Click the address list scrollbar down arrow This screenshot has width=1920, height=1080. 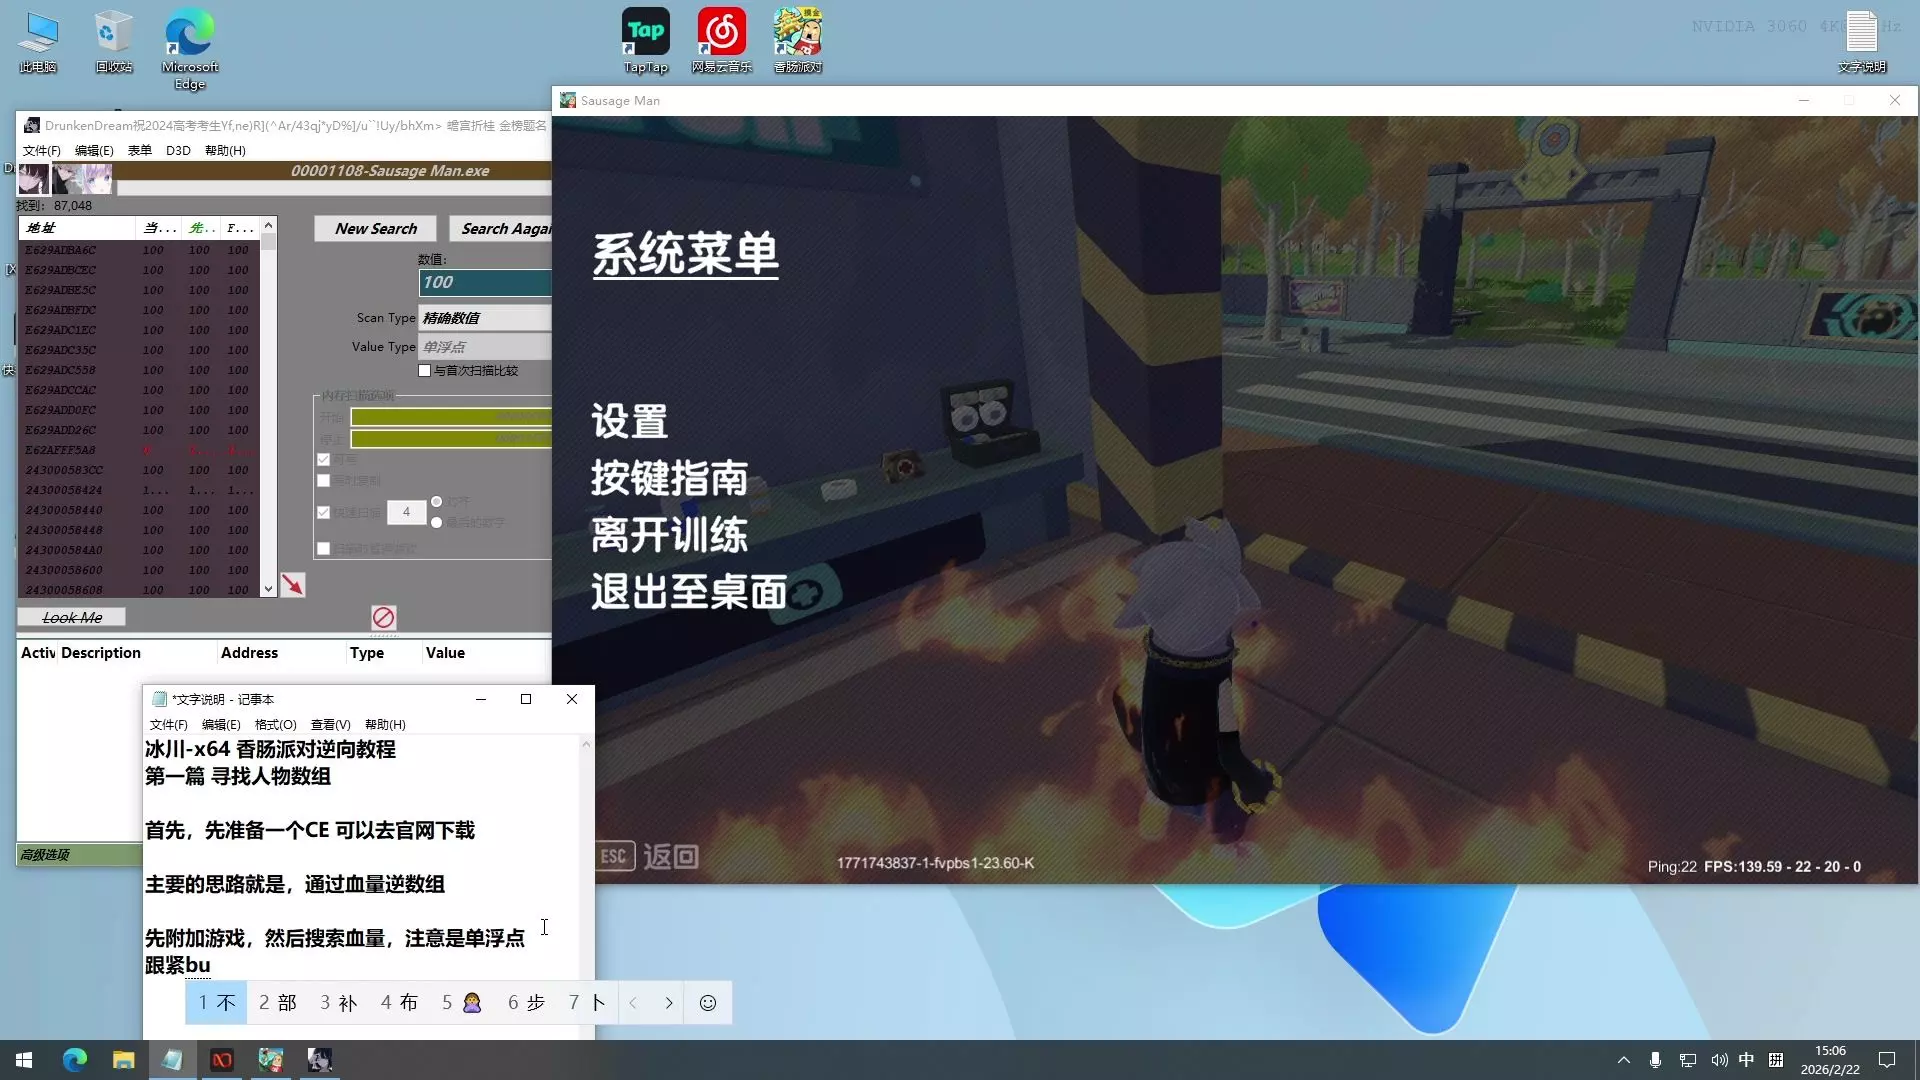[268, 590]
